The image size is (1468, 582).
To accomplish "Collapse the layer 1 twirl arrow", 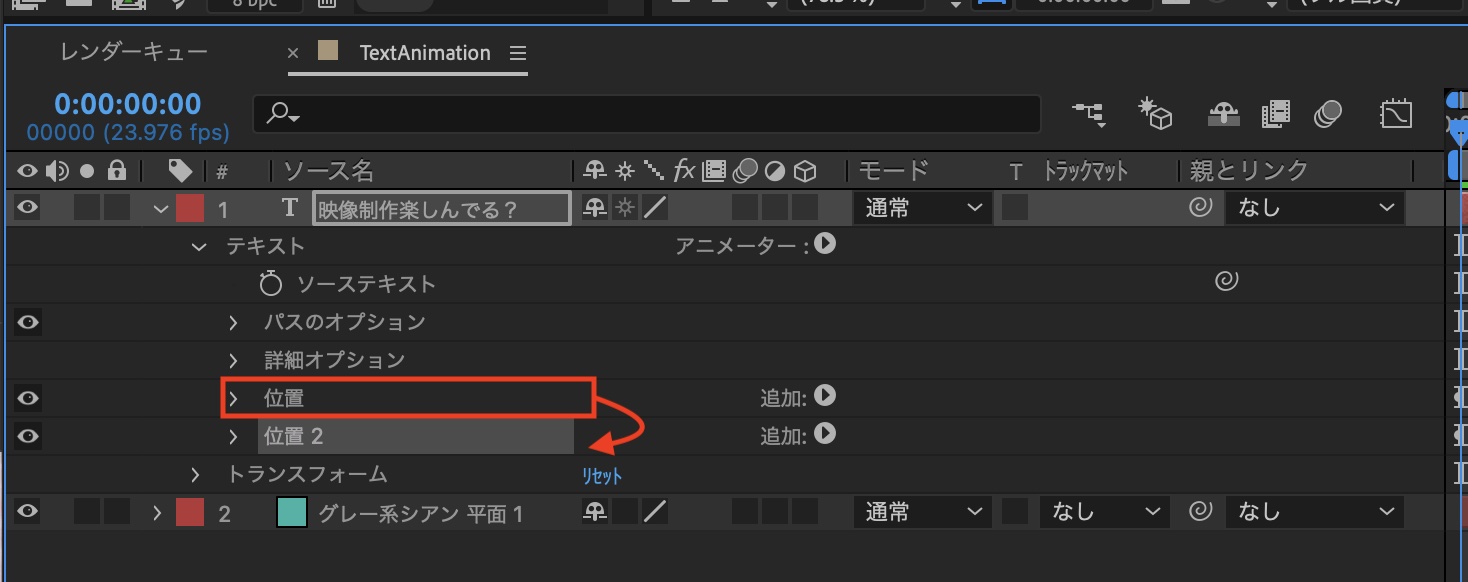I will click(x=159, y=209).
